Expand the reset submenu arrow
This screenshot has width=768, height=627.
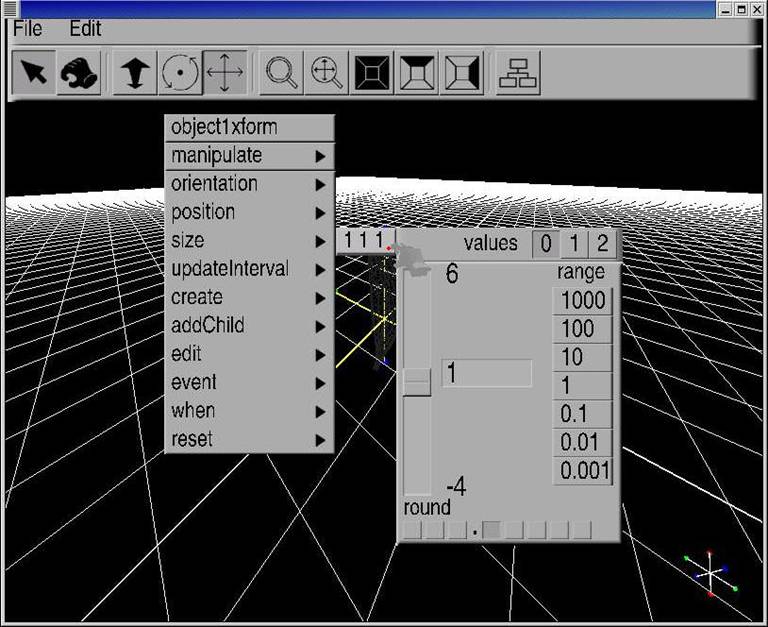320,440
